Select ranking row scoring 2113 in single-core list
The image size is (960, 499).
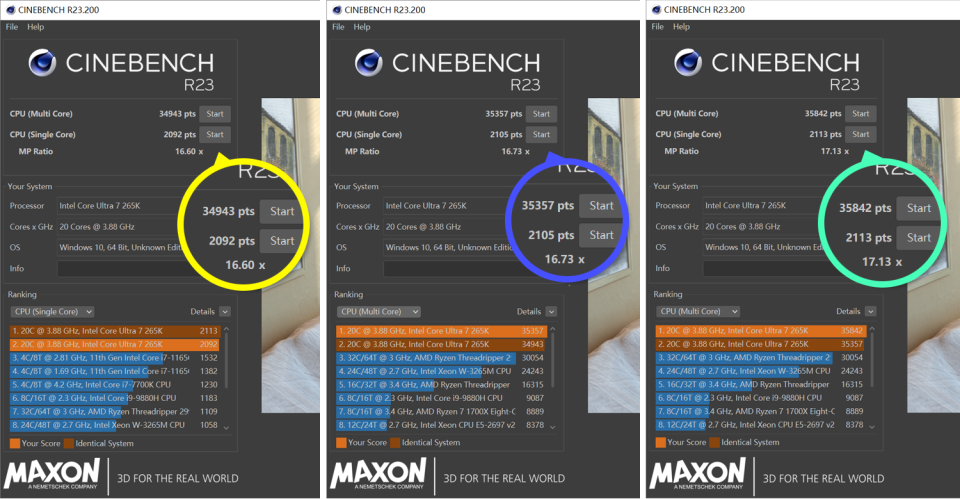click(x=114, y=331)
